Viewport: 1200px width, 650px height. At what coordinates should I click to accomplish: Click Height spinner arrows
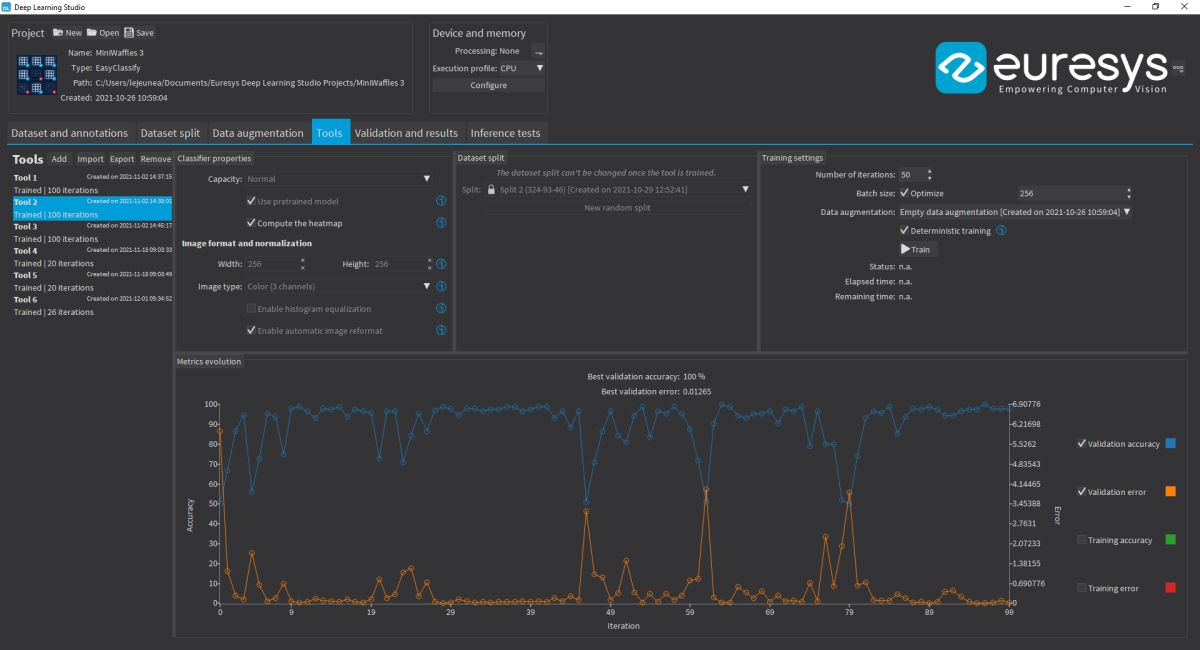coord(429,264)
